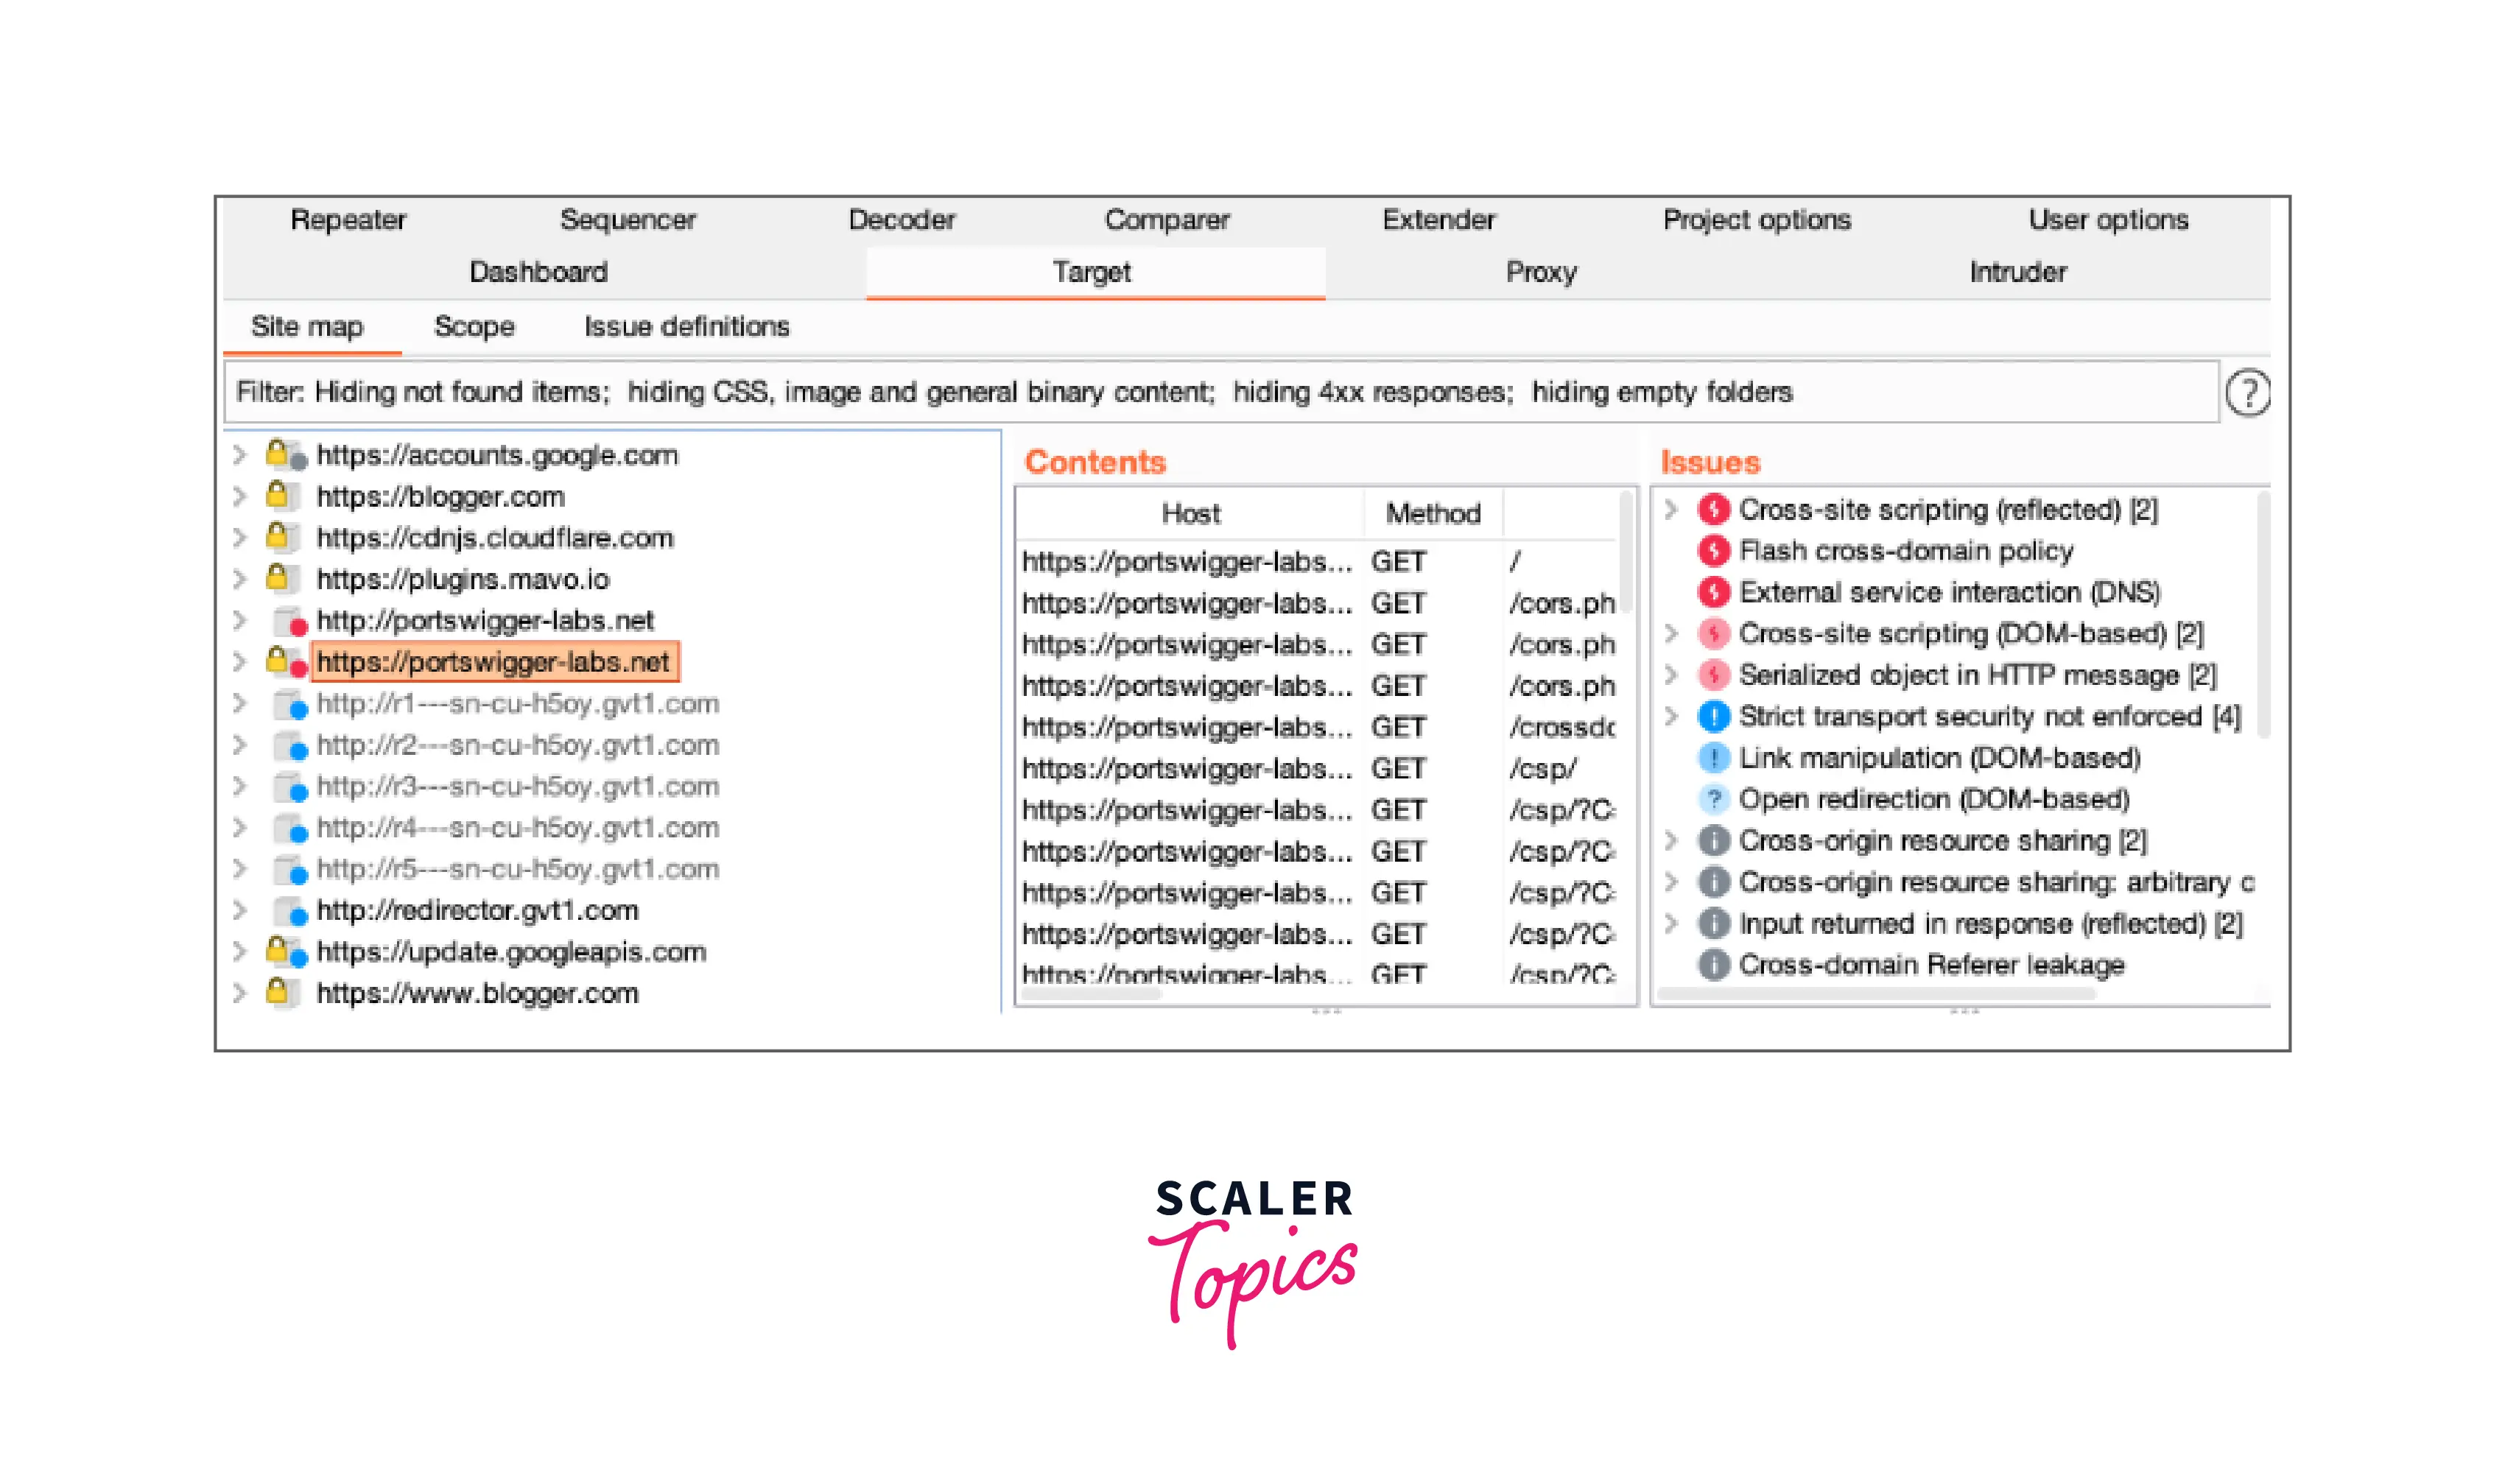Click the gray Cross-domain Referer leakage icon

(1713, 965)
